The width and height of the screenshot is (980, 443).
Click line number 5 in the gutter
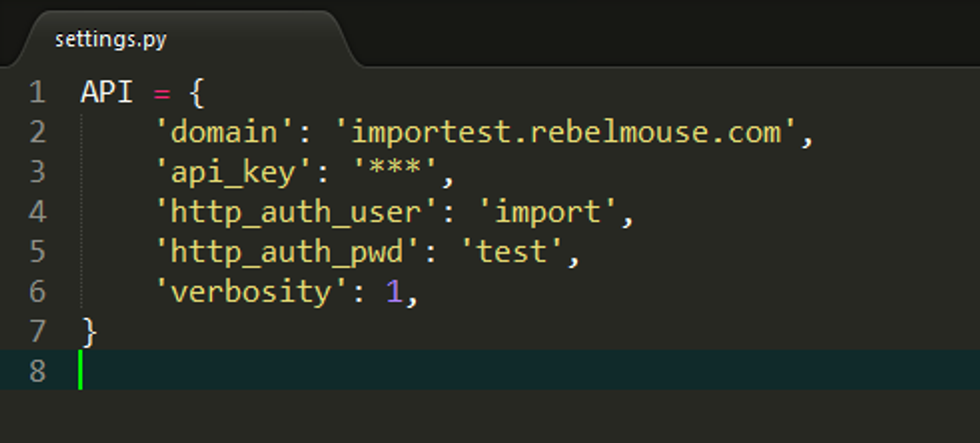tap(37, 253)
